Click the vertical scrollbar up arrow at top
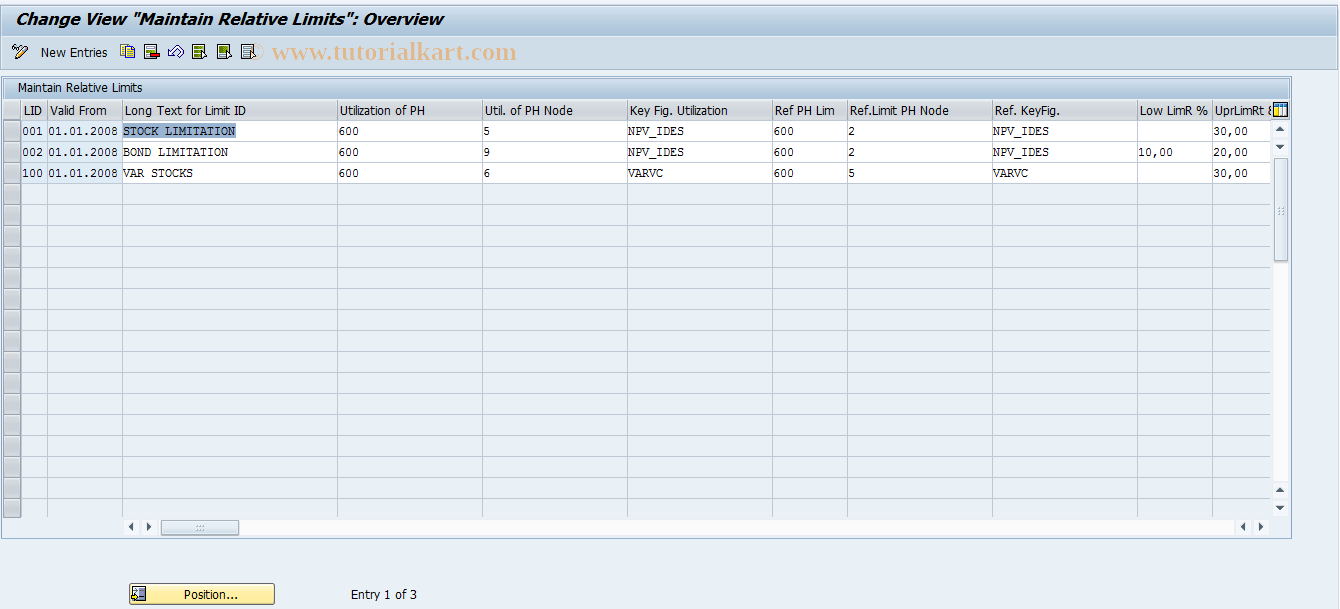This screenshot has height=609, width=1340. point(1280,129)
